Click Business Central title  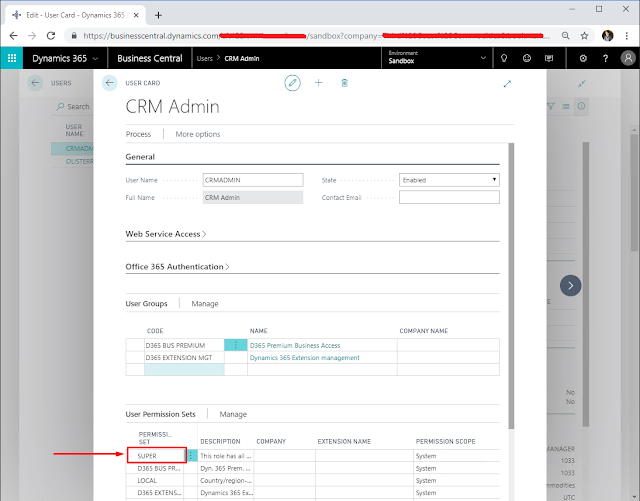pos(149,58)
